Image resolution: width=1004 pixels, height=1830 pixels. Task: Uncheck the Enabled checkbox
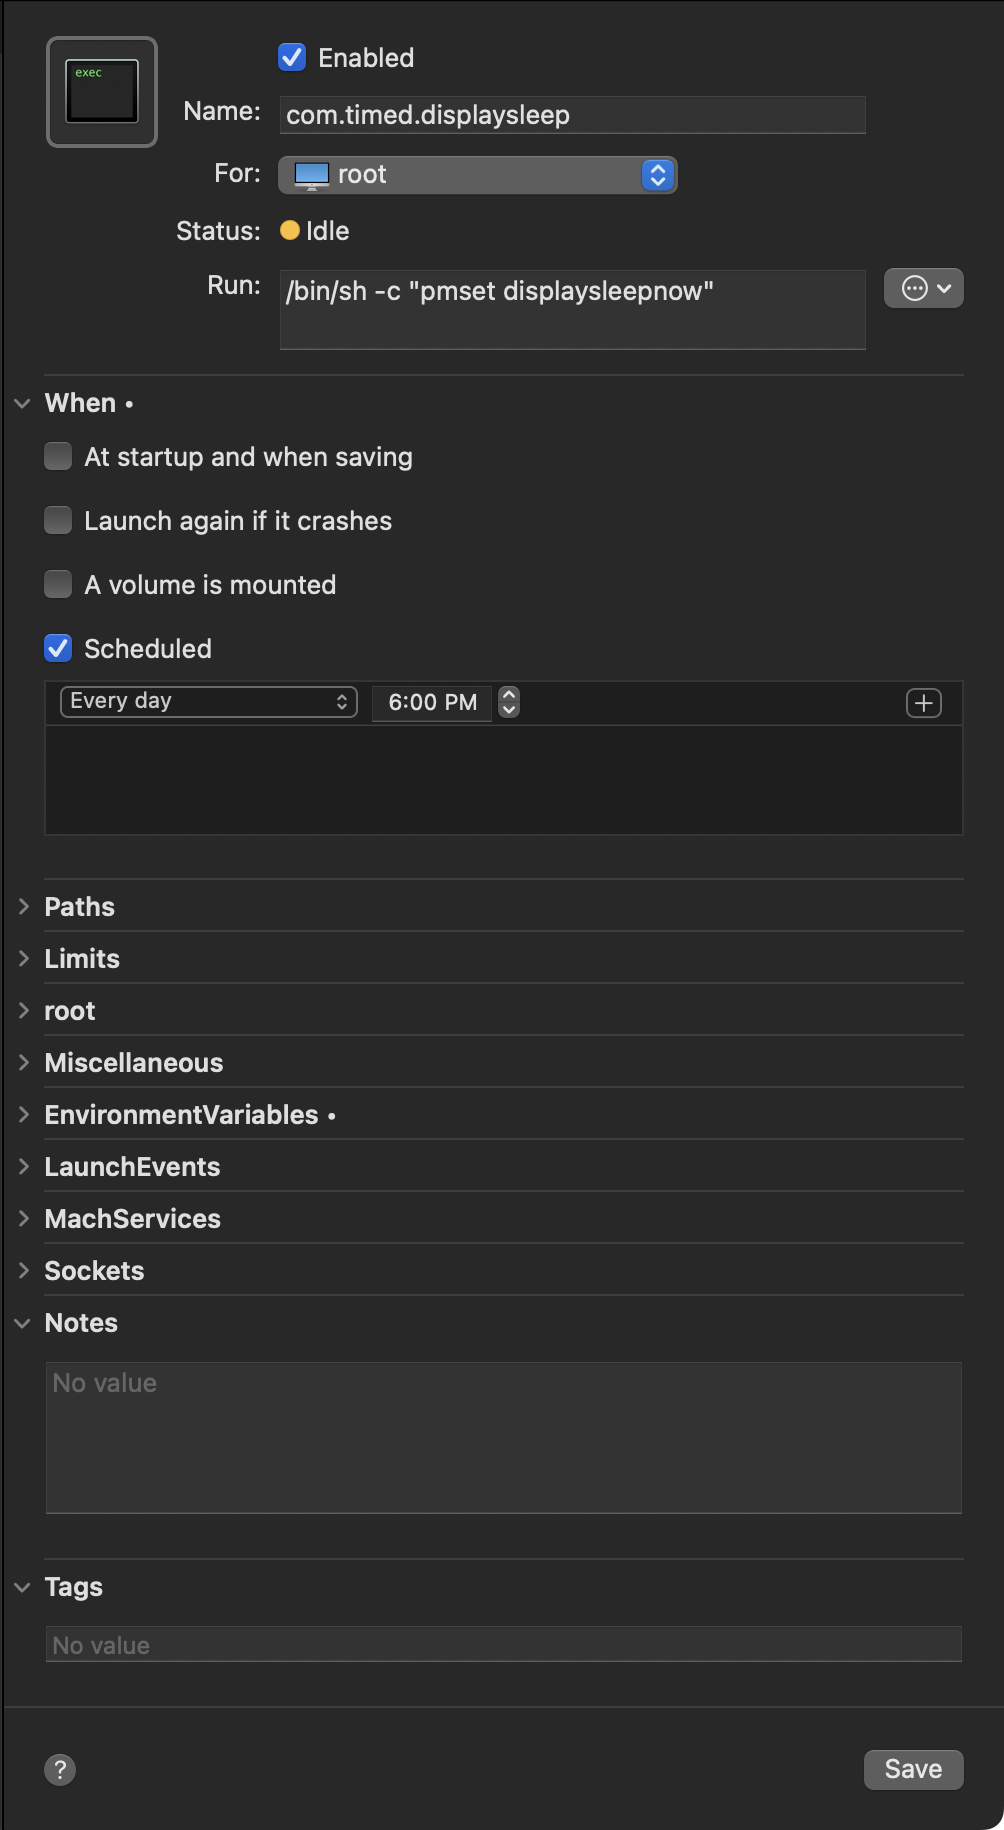292,58
